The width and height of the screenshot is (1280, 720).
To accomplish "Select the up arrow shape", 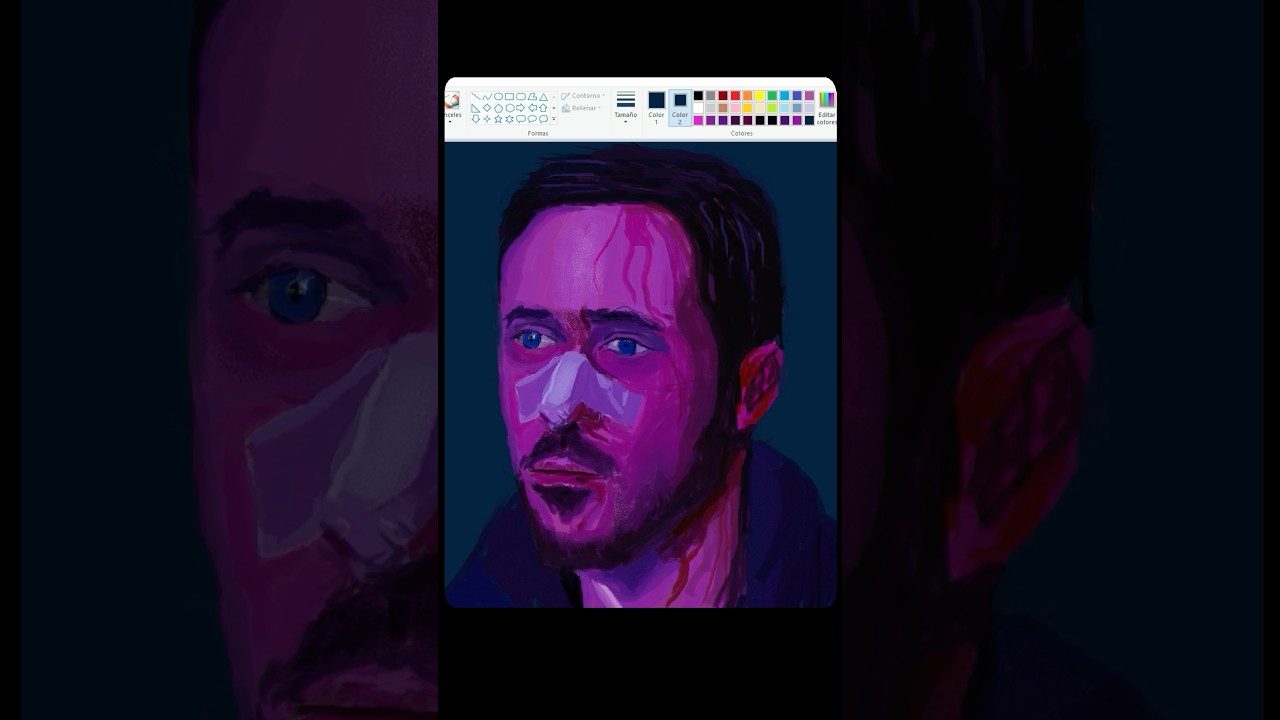I will 543,108.
